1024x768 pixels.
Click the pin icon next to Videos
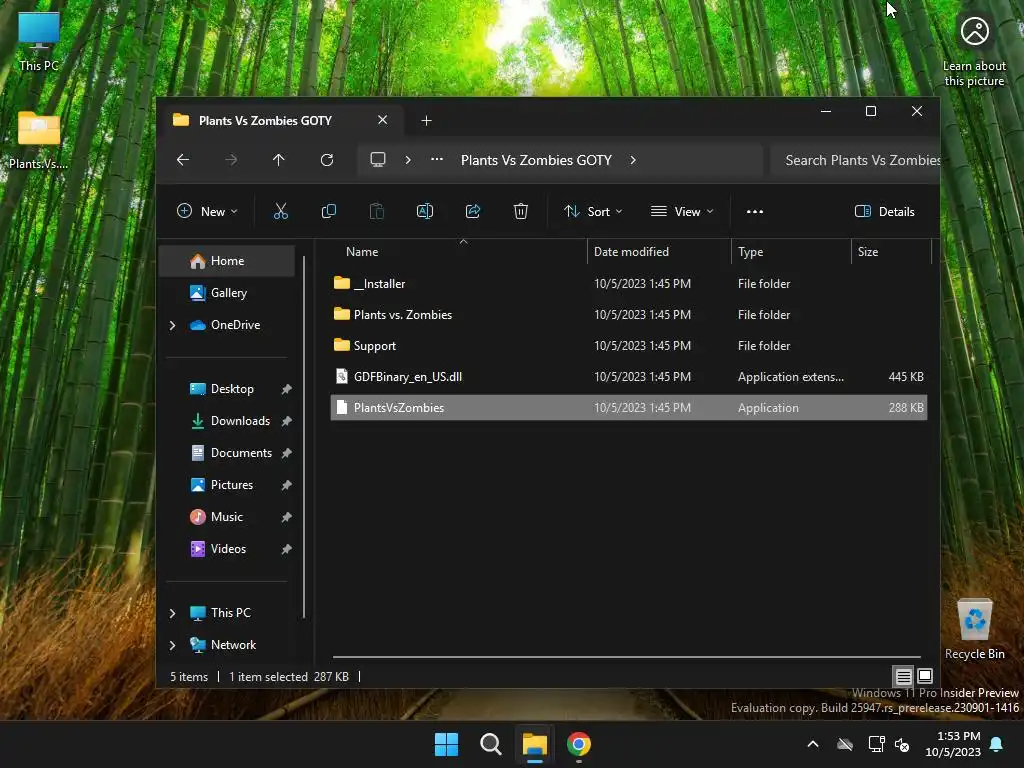[286, 549]
